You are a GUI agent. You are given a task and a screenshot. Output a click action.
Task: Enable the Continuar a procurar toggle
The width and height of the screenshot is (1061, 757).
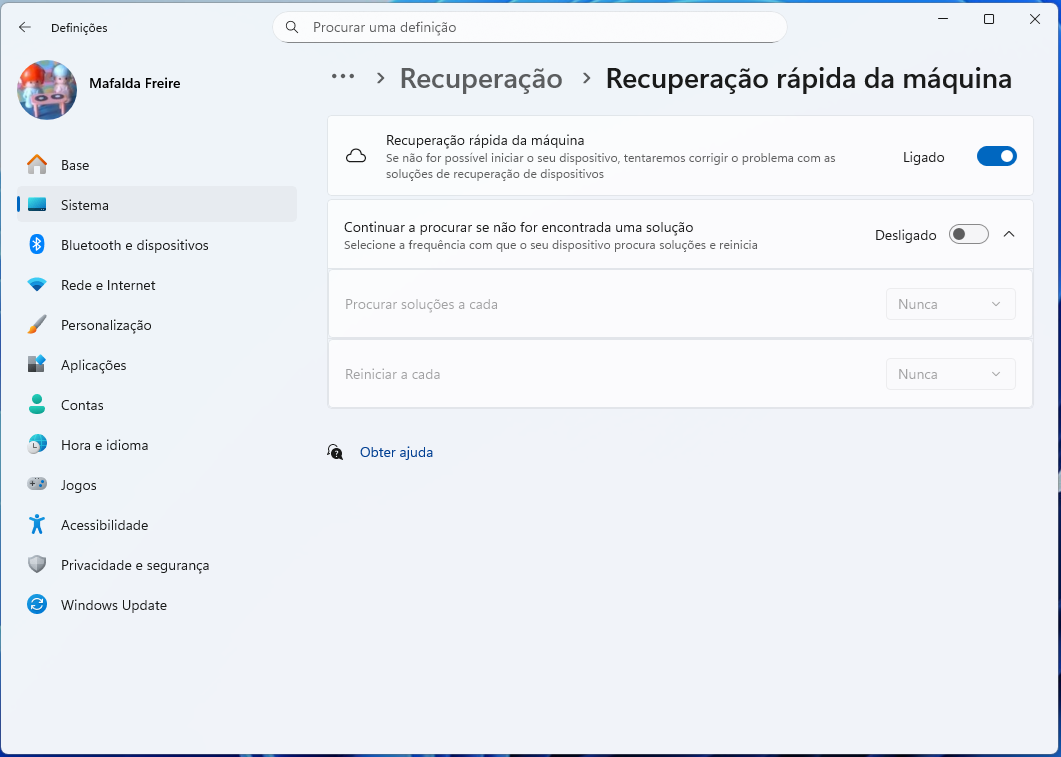pos(968,234)
